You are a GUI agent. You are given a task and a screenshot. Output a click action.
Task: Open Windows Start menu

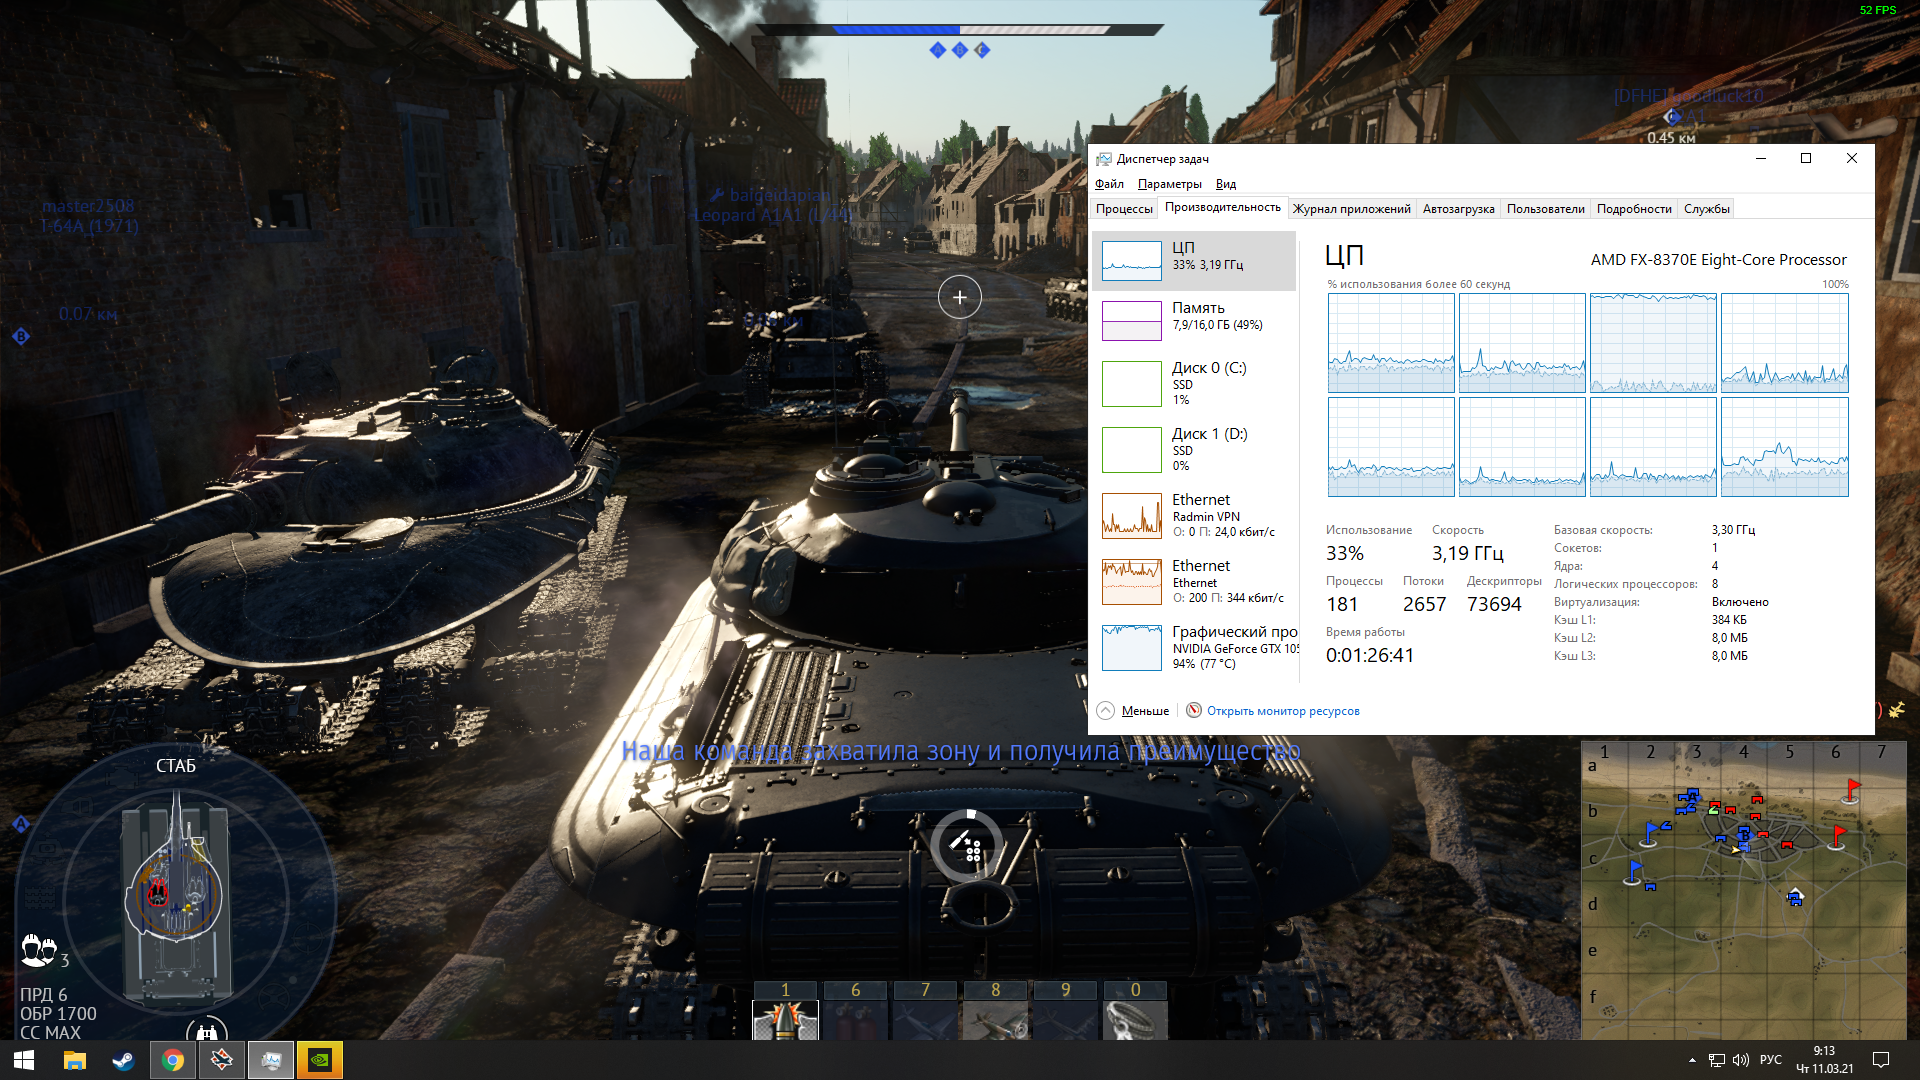24,1060
